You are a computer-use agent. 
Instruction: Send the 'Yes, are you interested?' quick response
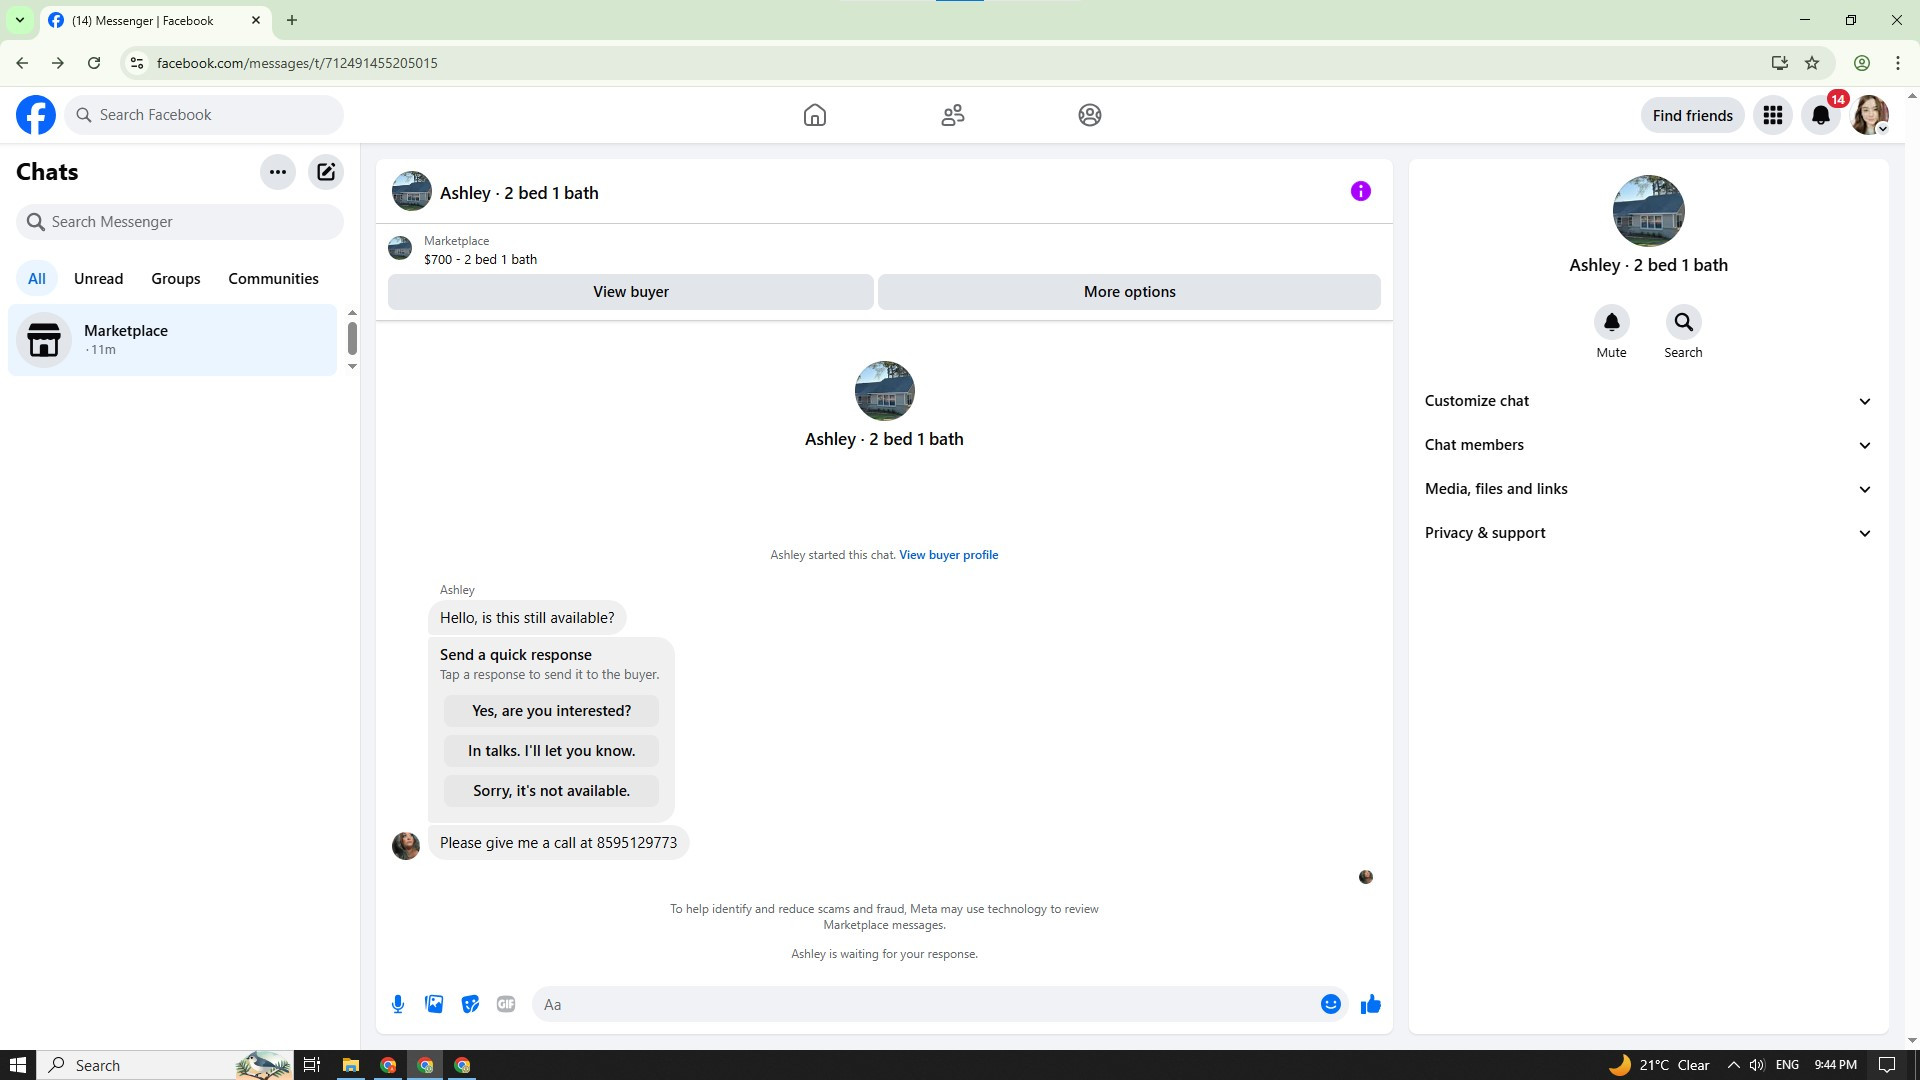551,711
